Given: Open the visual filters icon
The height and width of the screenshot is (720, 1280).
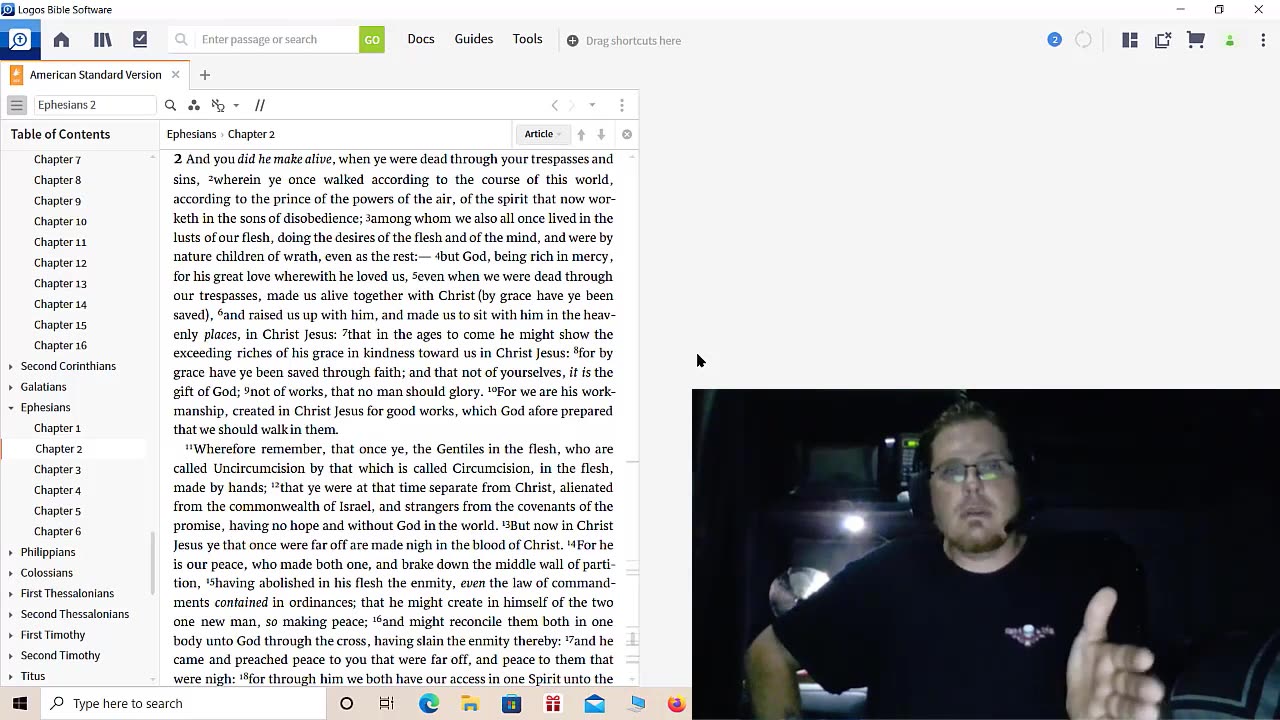Looking at the screenshot, I should click(194, 105).
